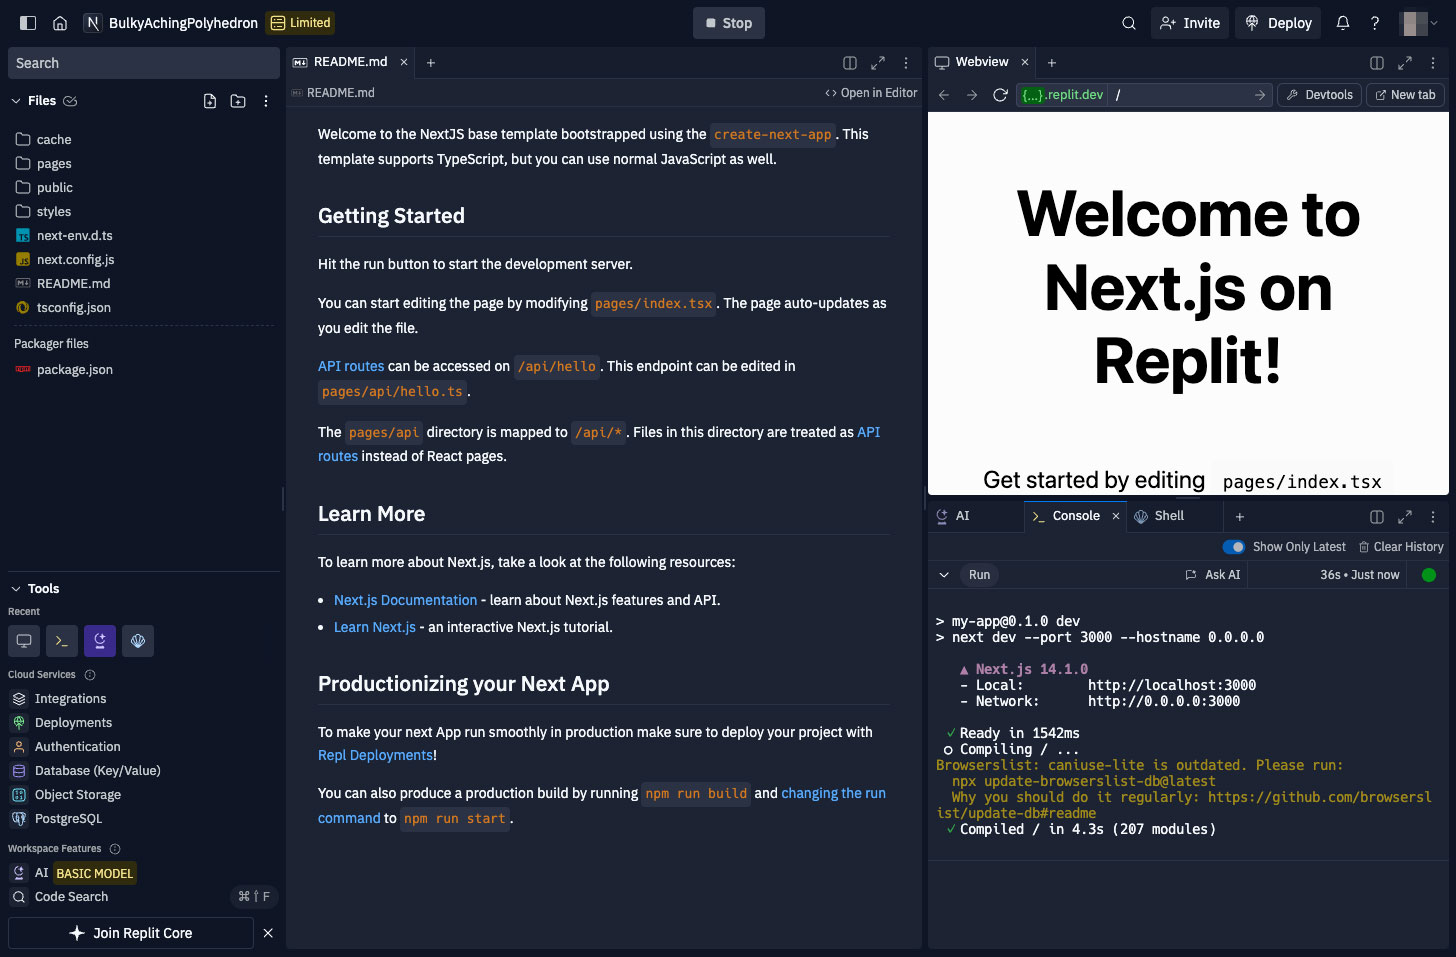
Task: Toggle Show Only Latest switch
Action: tap(1234, 547)
